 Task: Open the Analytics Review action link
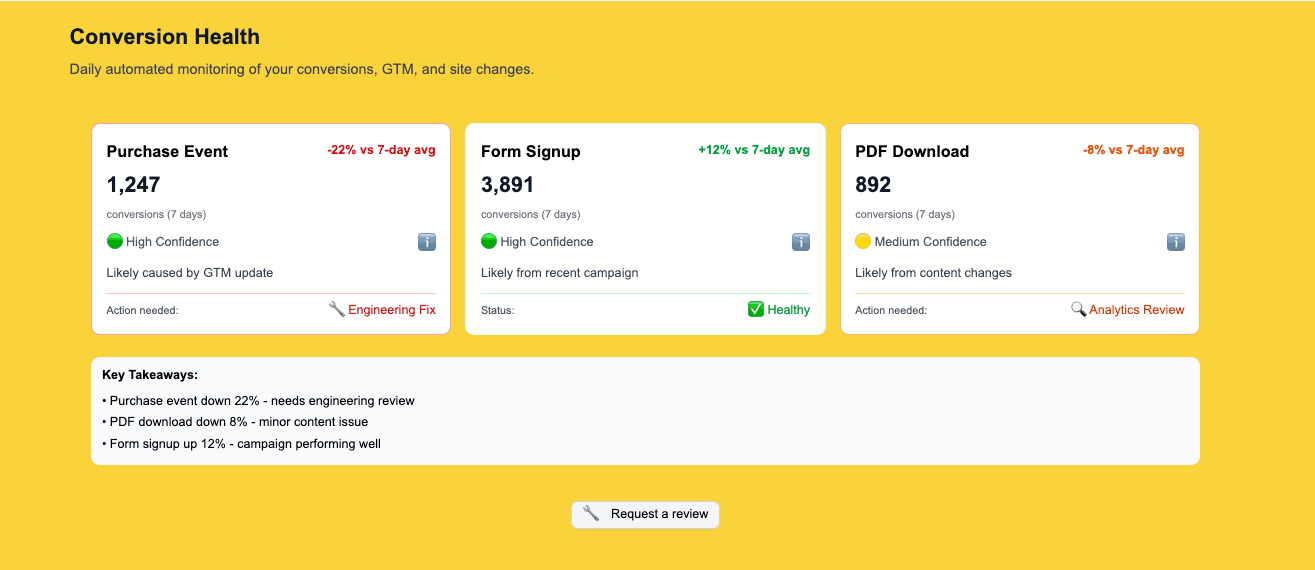click(x=1137, y=310)
